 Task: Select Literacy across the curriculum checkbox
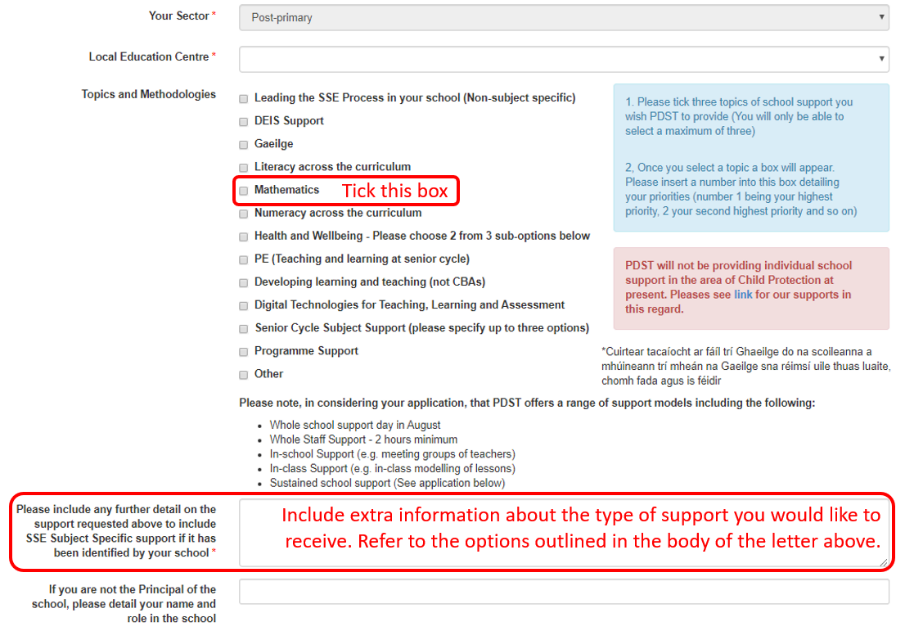pyautogui.click(x=244, y=168)
